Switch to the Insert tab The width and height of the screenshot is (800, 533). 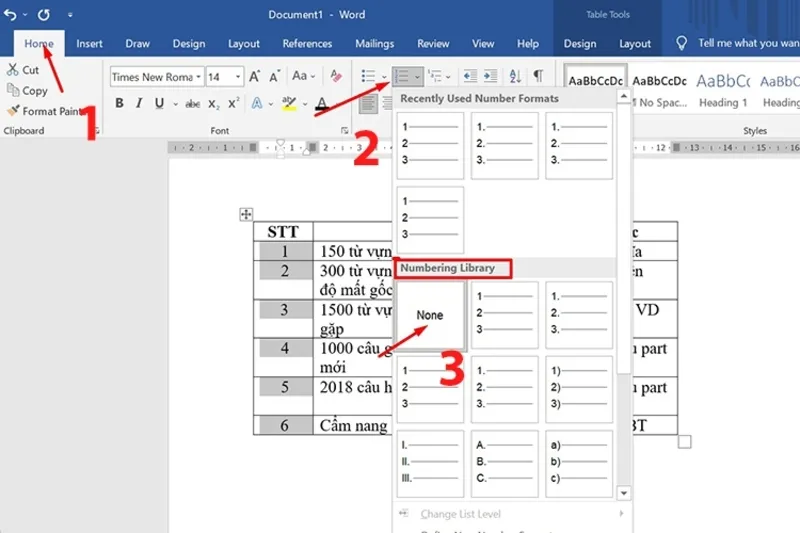pyautogui.click(x=89, y=44)
